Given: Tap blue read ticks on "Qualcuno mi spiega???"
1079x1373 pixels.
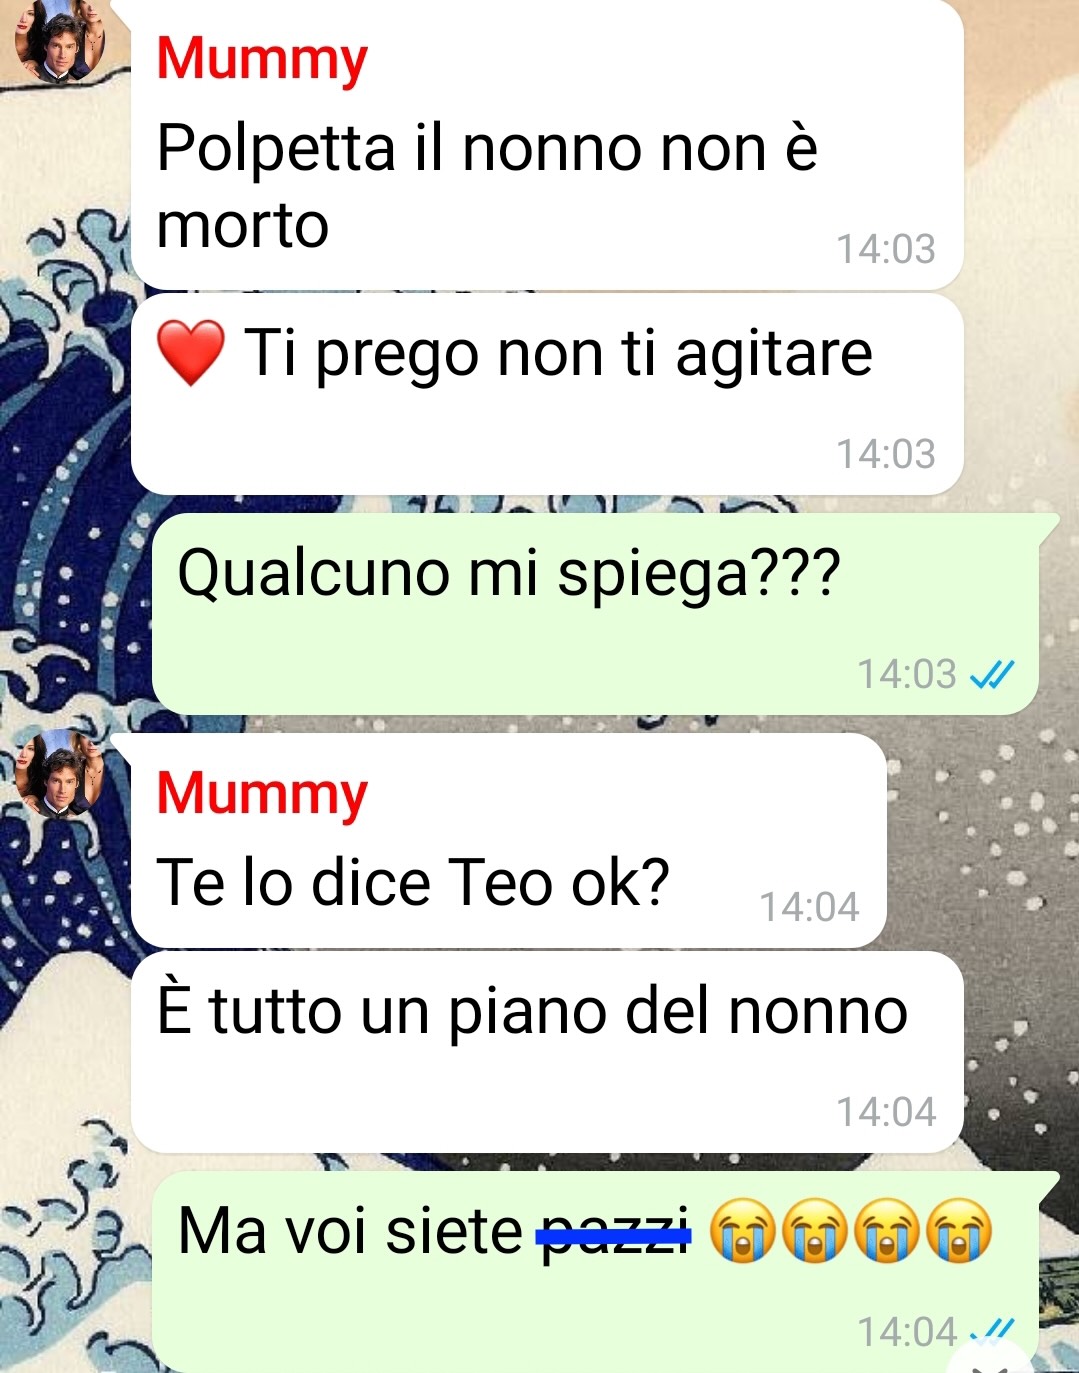Looking at the screenshot, I should tap(992, 675).
